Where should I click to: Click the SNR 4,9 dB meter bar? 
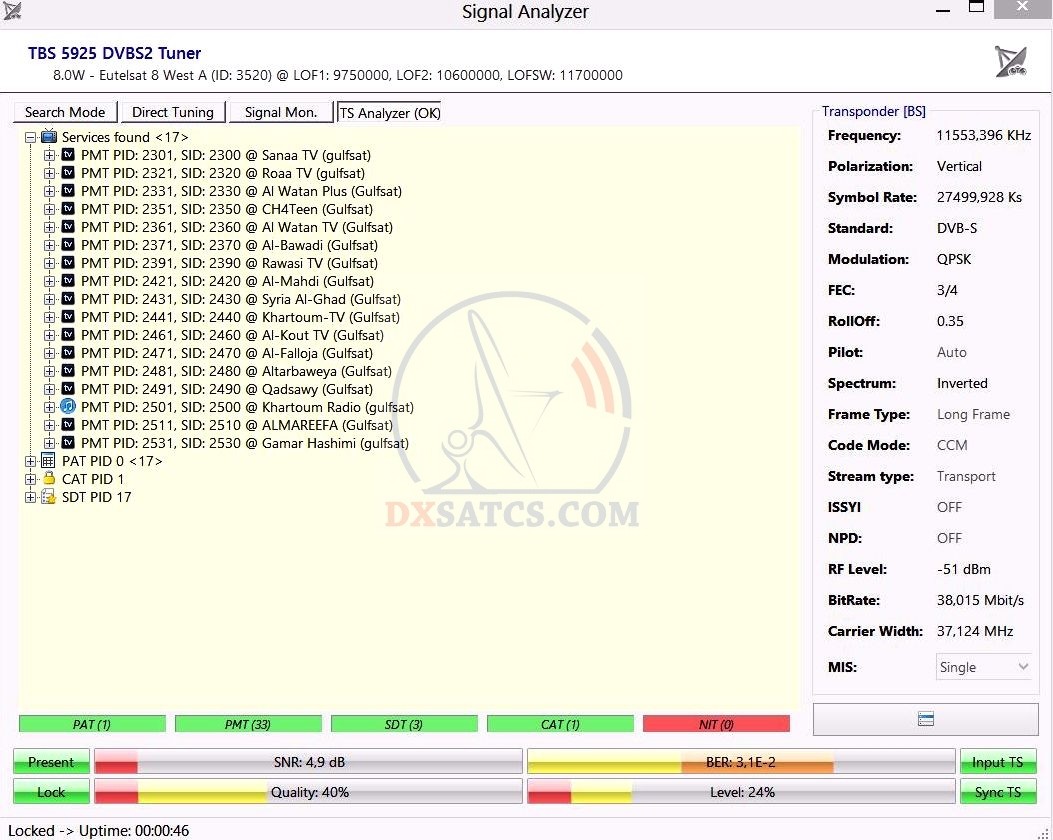click(308, 761)
